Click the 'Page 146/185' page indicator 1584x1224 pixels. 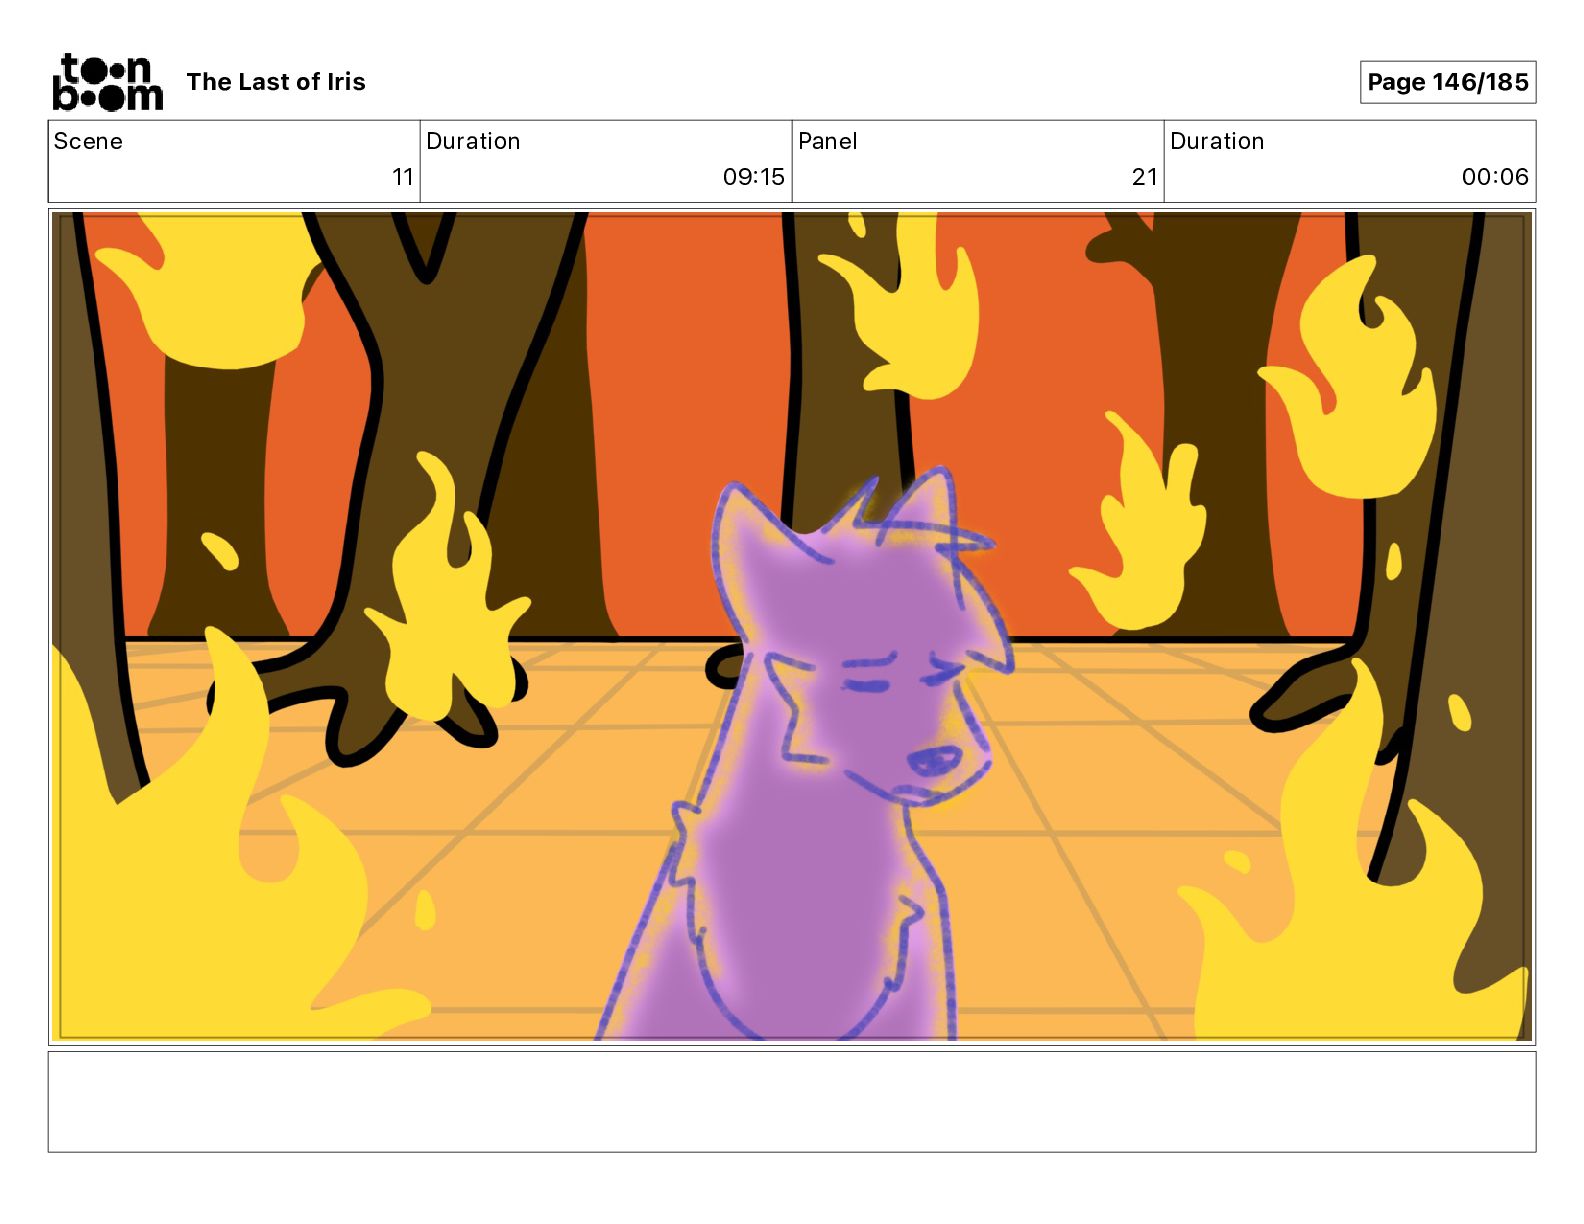point(1448,82)
